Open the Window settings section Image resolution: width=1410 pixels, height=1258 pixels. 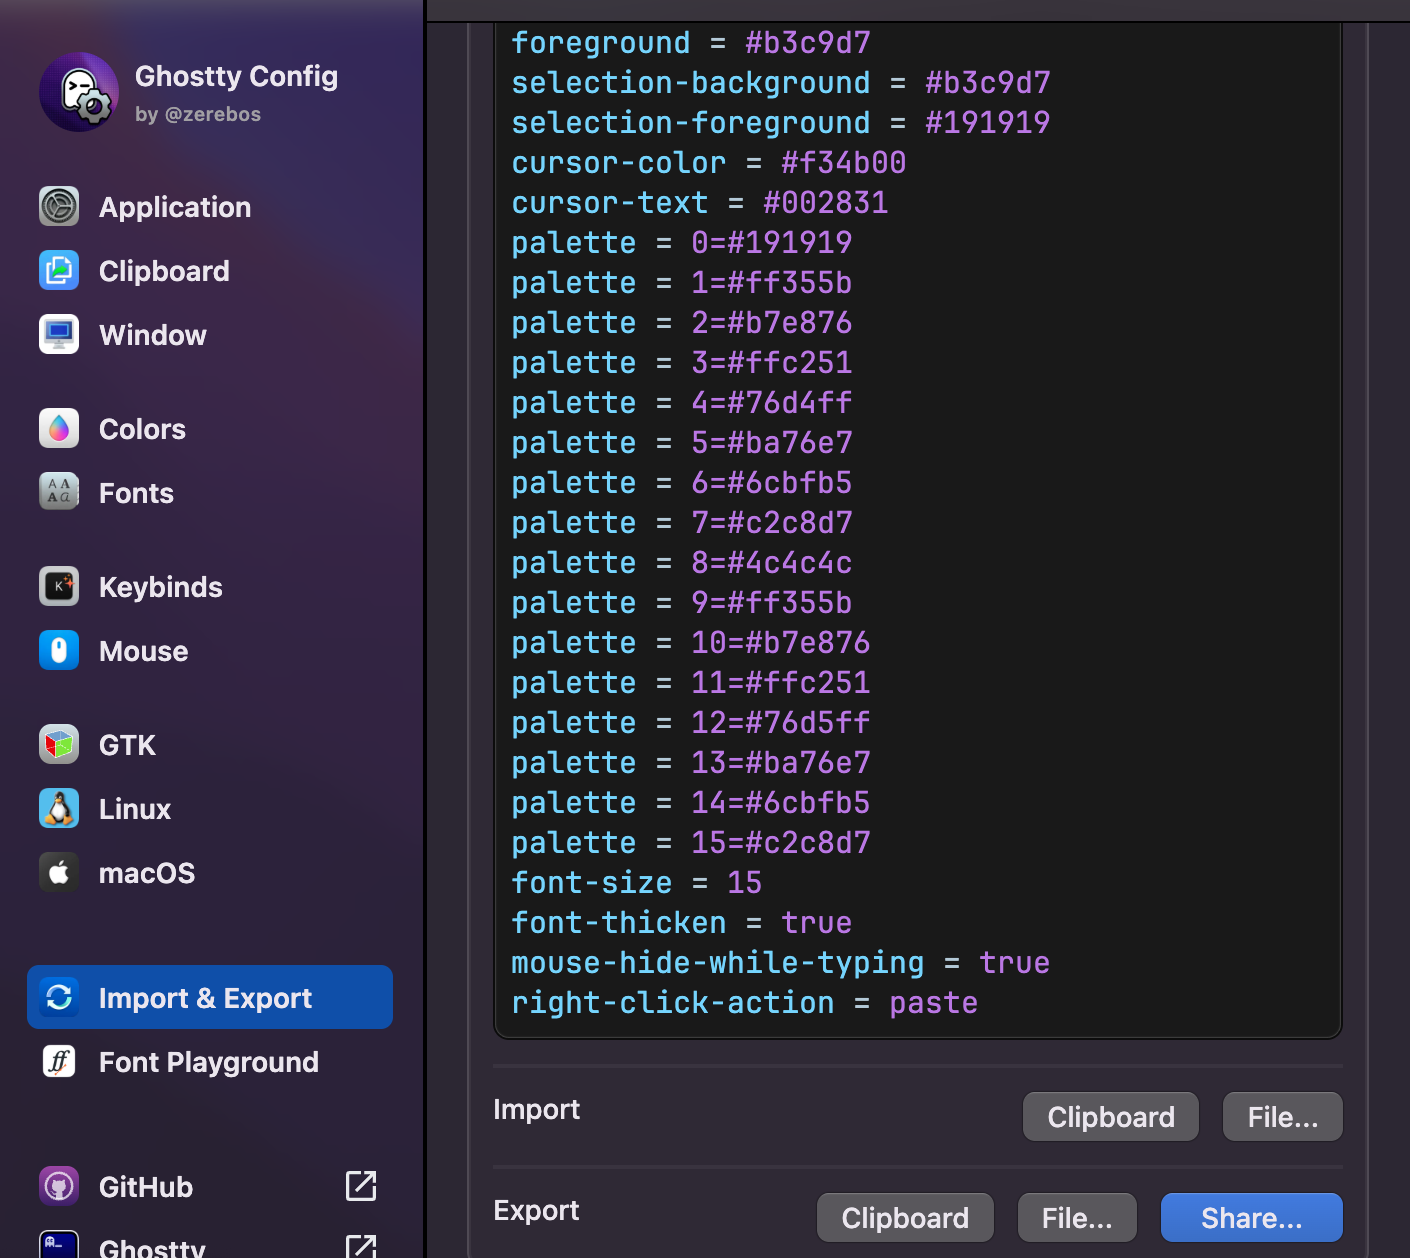click(152, 335)
